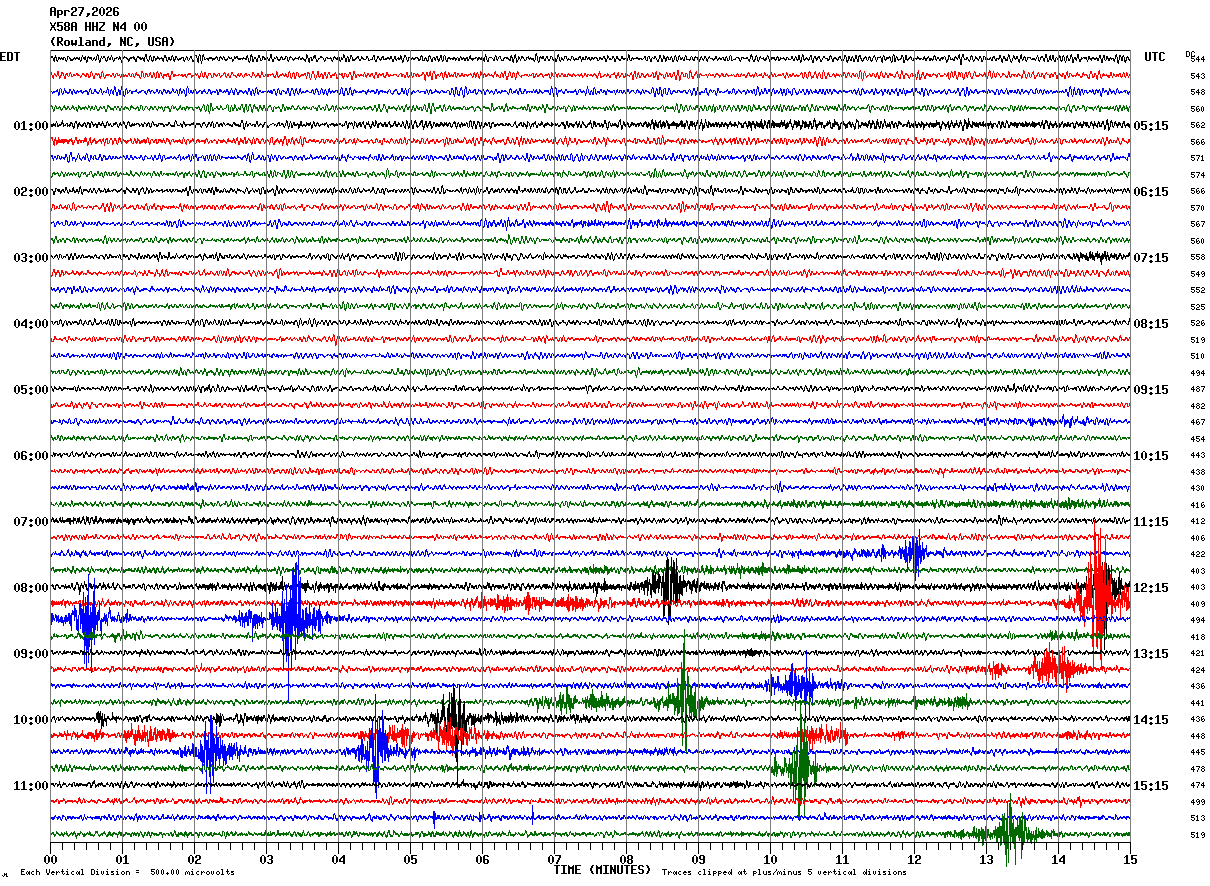Select the DC offset value '574'
This screenshot has width=1210, height=886.
(1197, 175)
